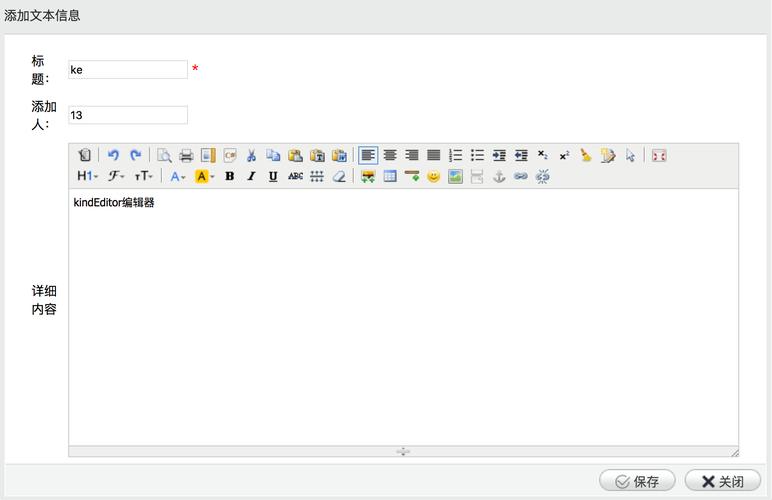
Task: Click the 标题 title input field
Action: tap(128, 70)
